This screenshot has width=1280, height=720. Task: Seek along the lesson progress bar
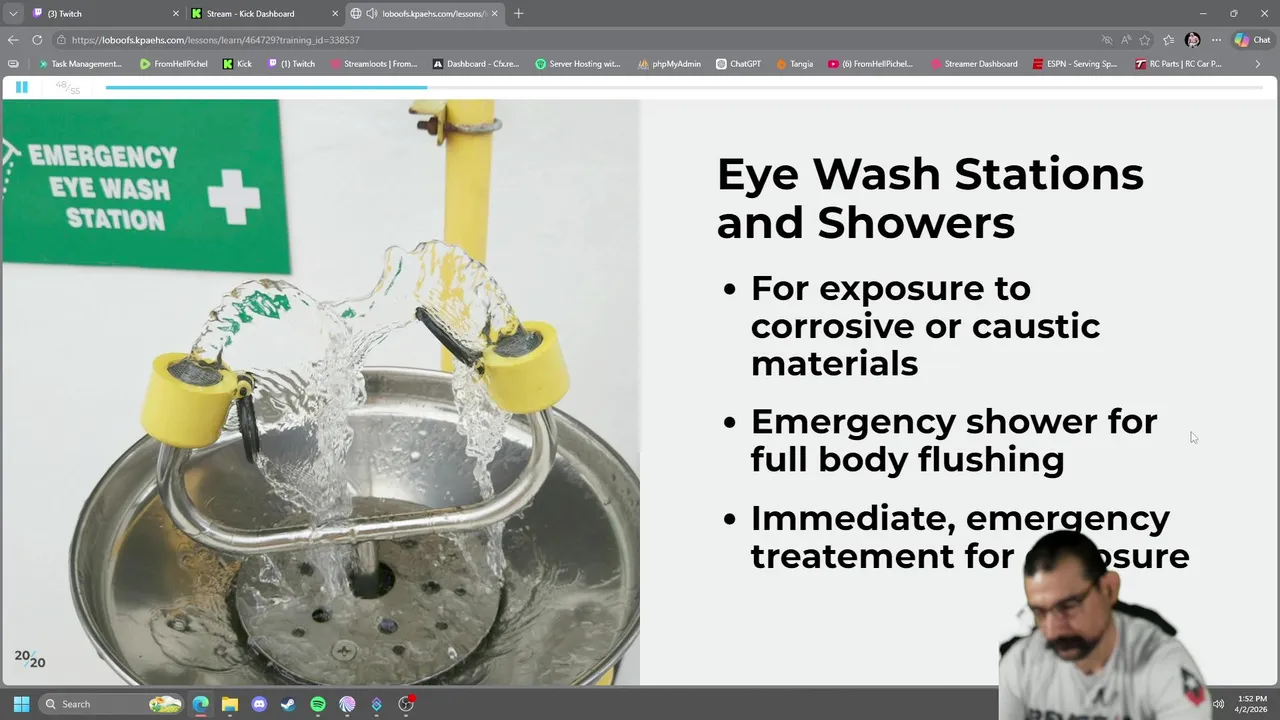pos(685,88)
